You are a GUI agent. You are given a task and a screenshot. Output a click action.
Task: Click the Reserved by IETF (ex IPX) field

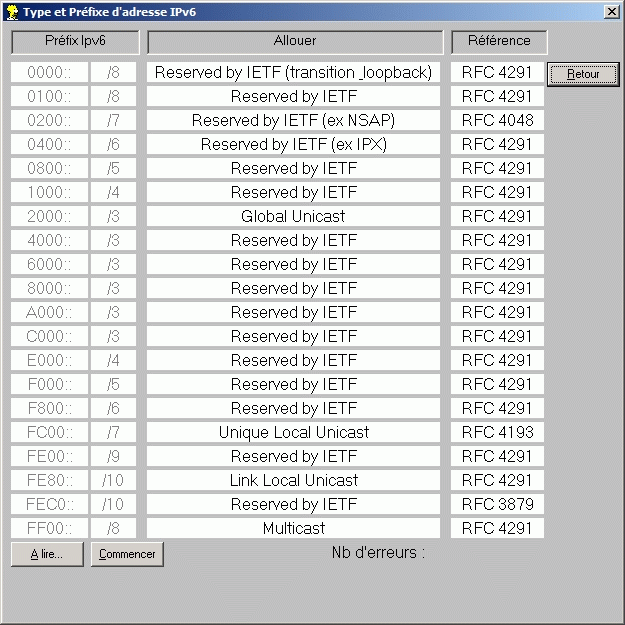pos(293,145)
